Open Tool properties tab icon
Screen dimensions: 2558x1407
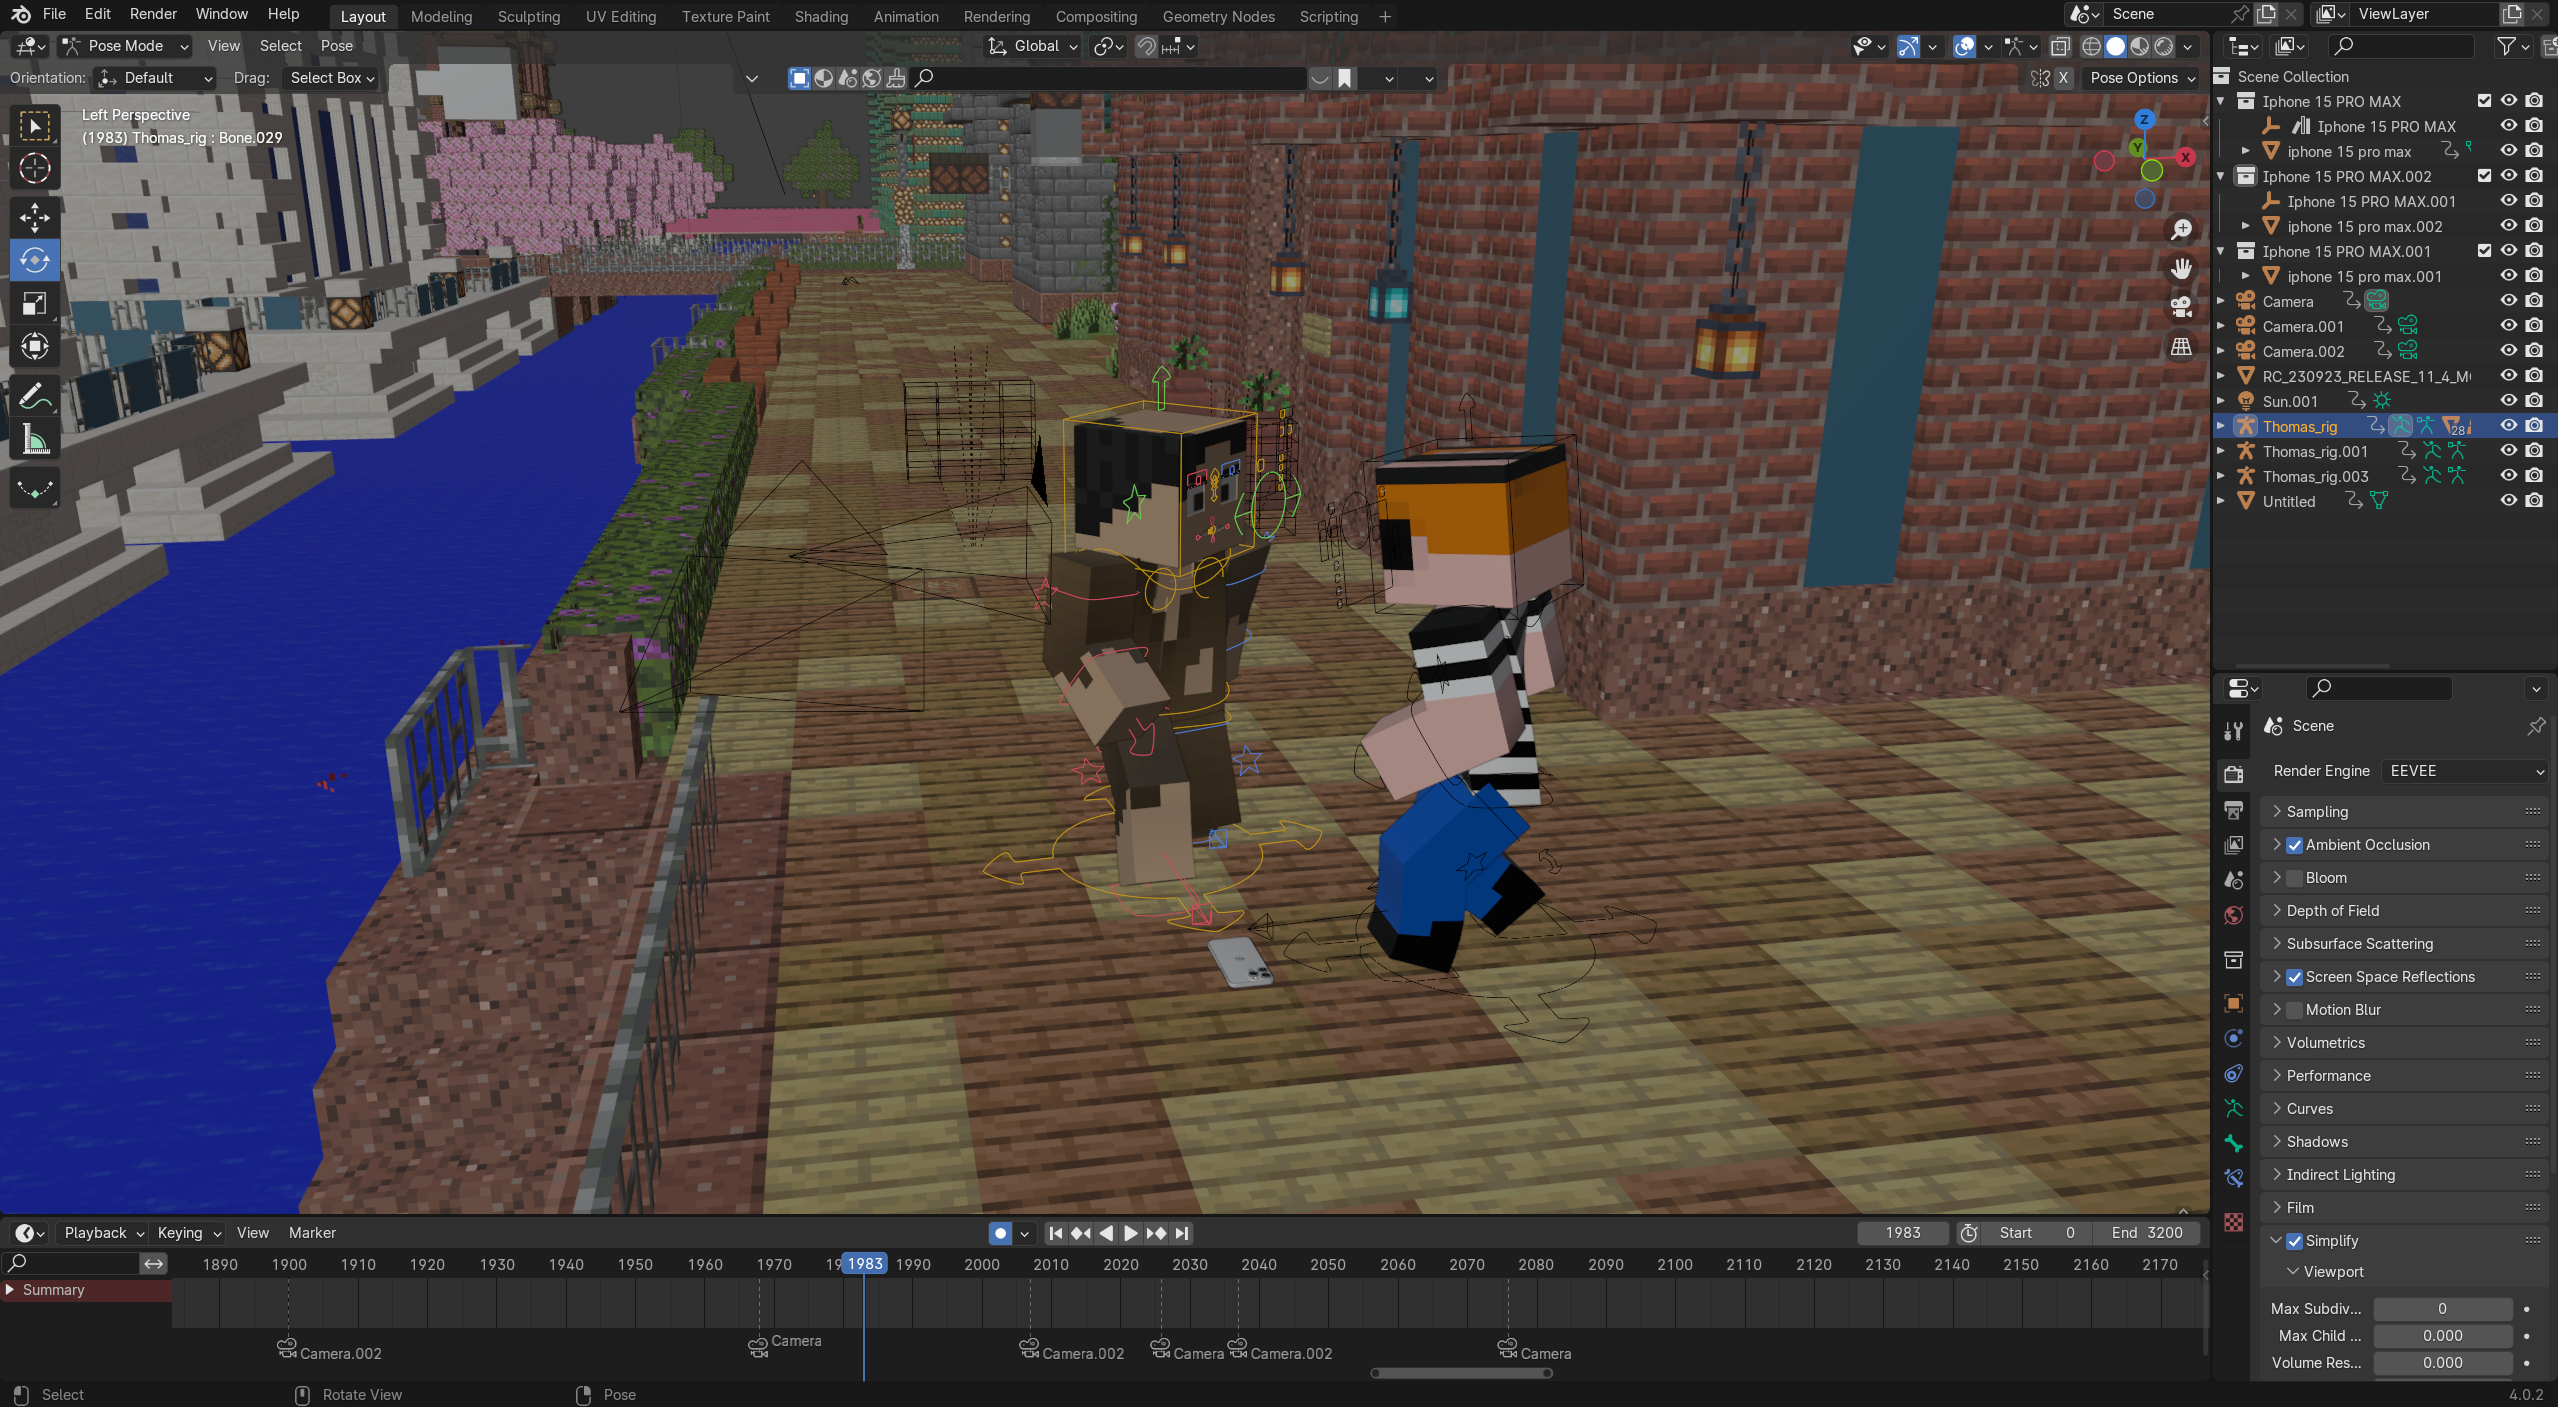point(2233,731)
